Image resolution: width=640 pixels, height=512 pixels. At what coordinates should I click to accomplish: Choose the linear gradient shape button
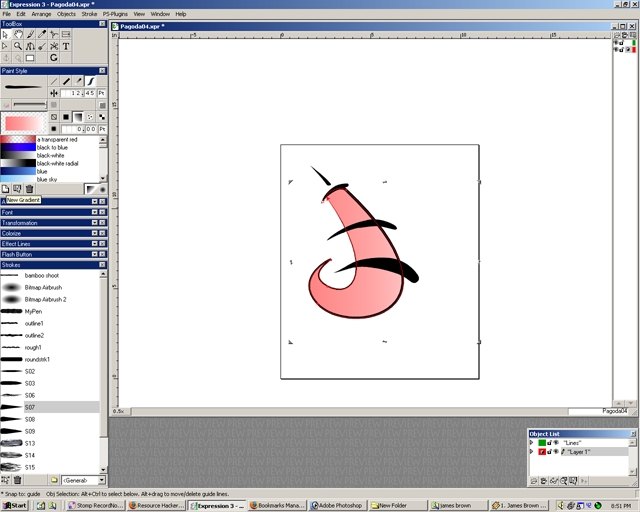point(90,189)
